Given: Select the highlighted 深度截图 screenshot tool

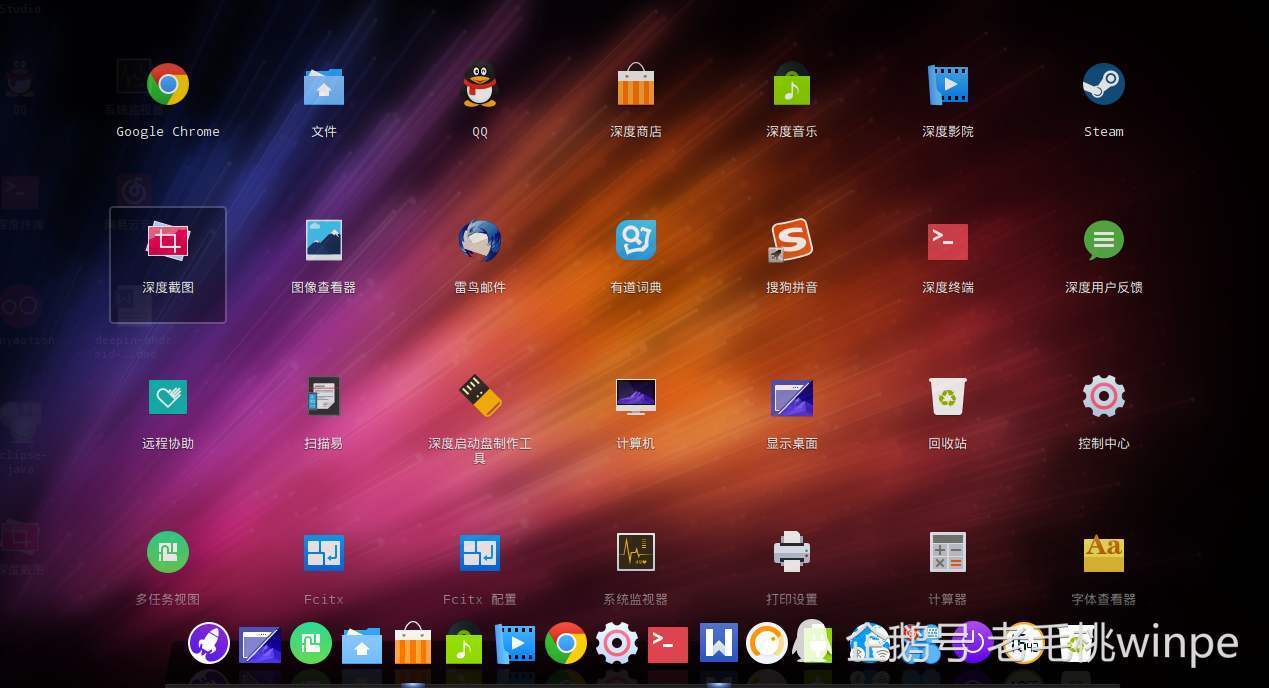Looking at the screenshot, I should coord(168,242).
